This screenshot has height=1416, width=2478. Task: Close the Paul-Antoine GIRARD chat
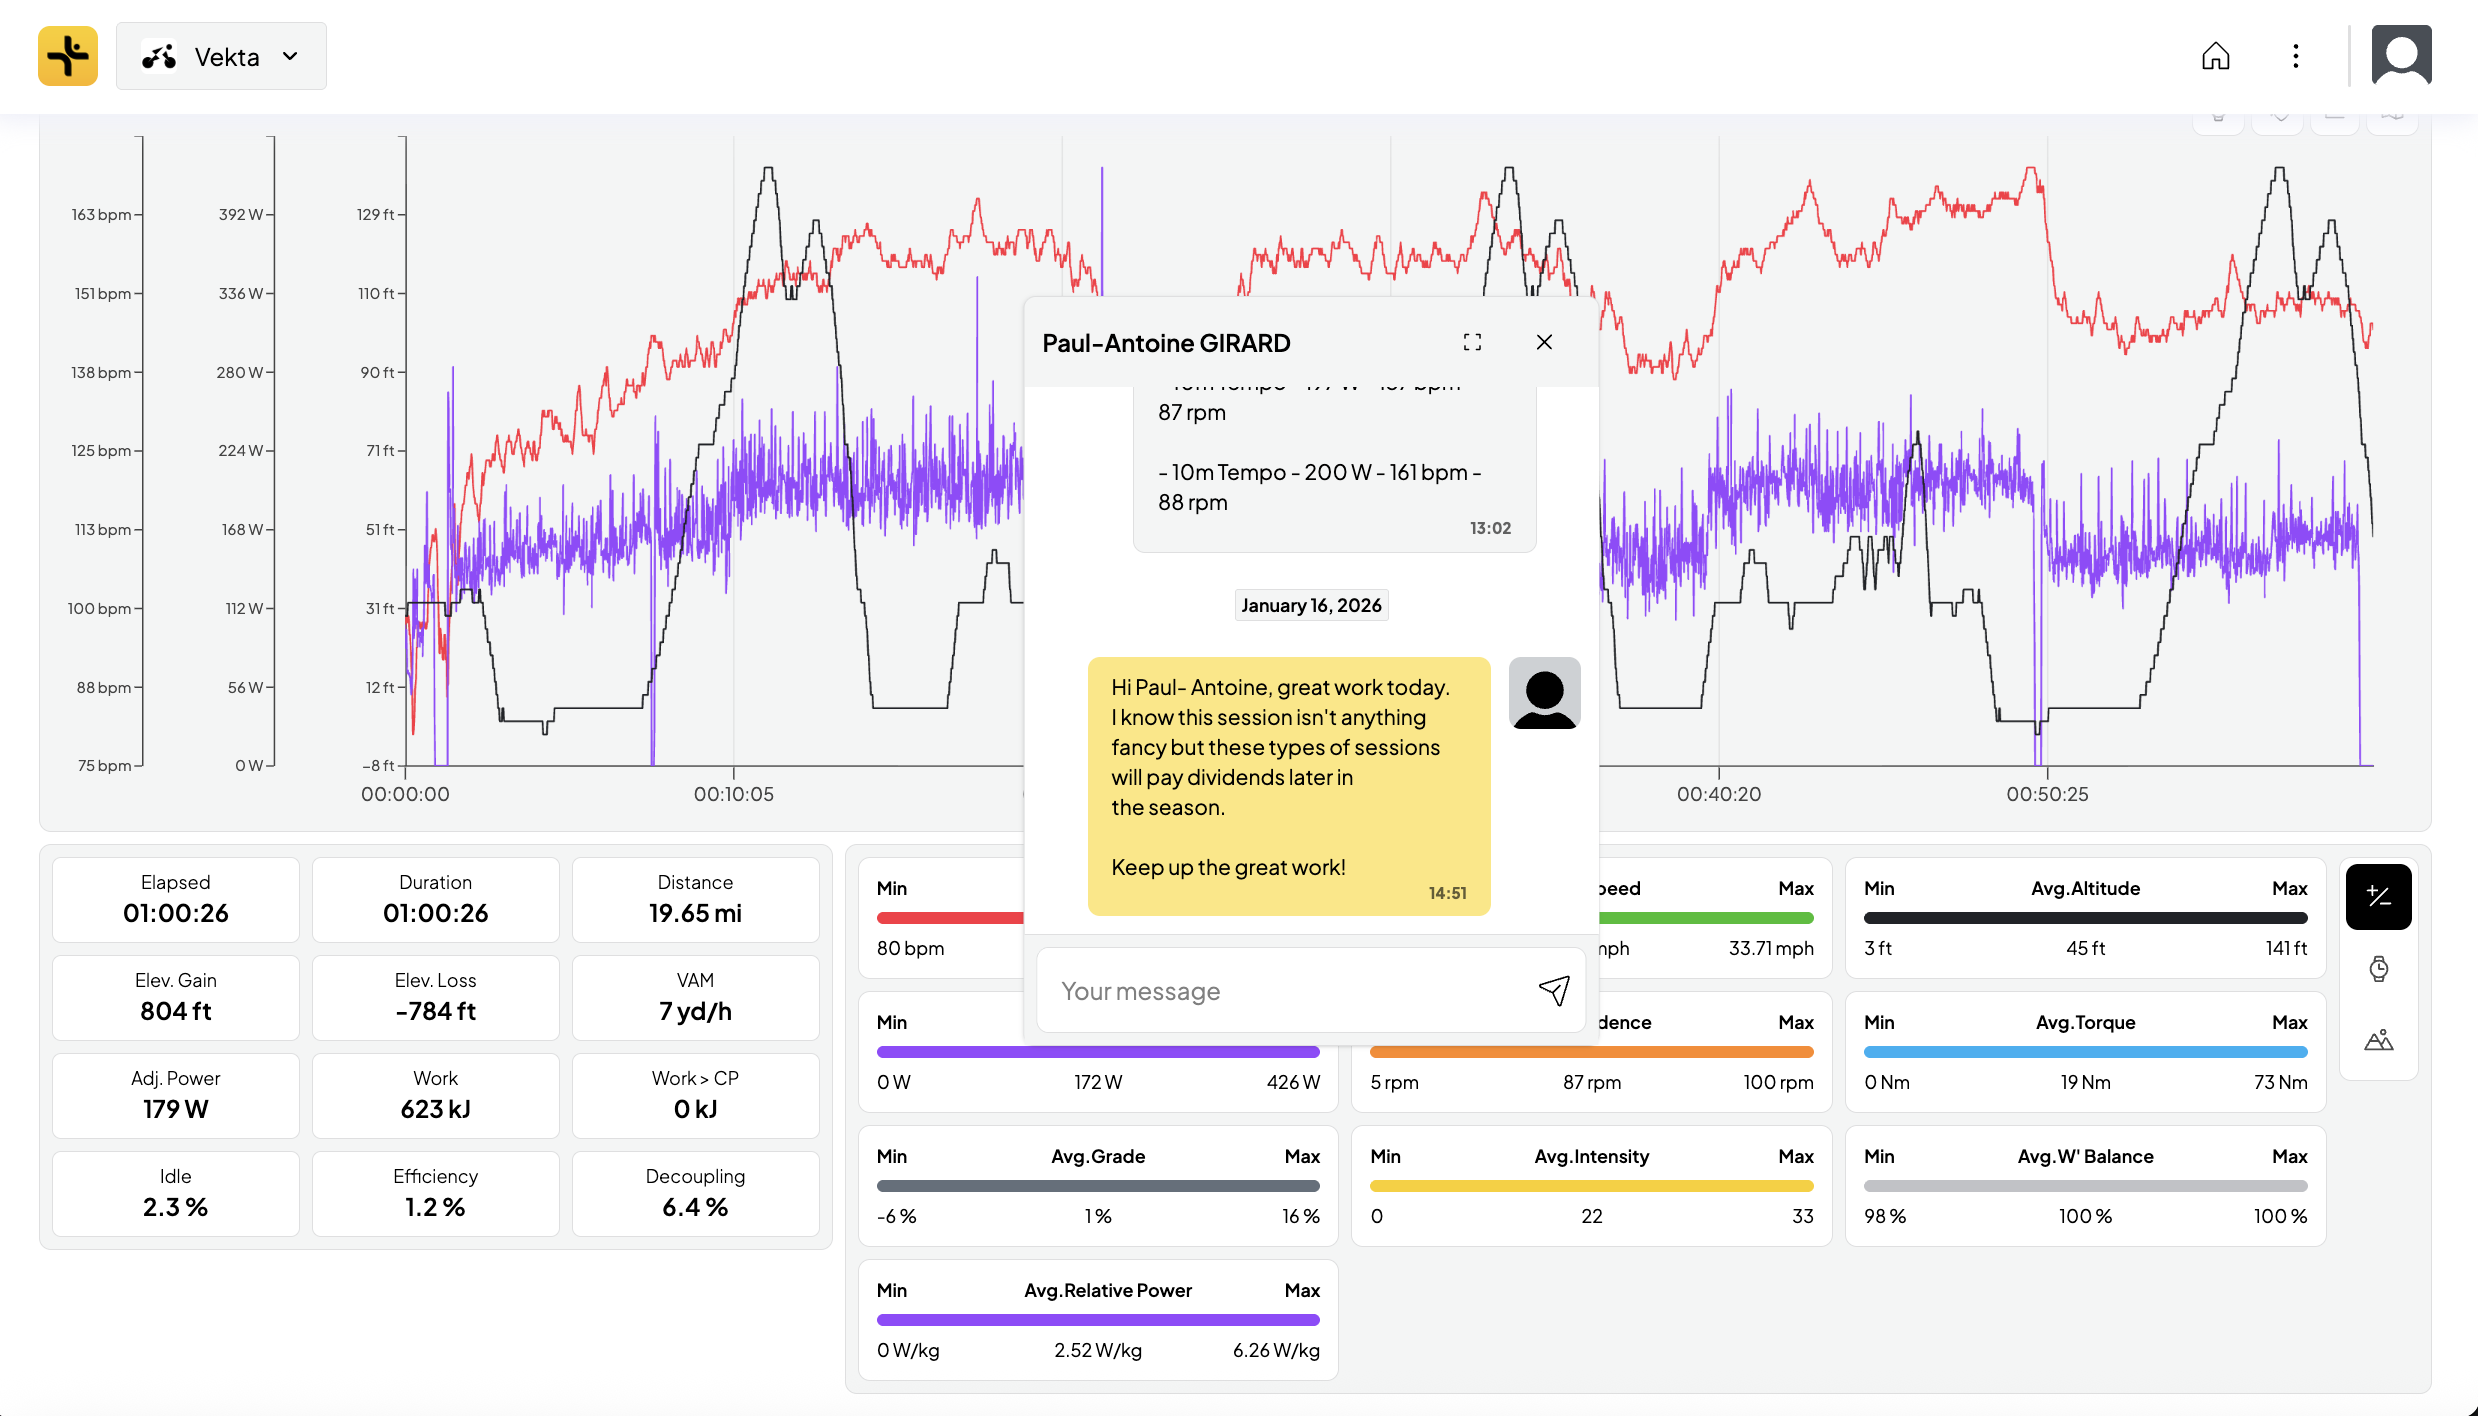[1544, 342]
